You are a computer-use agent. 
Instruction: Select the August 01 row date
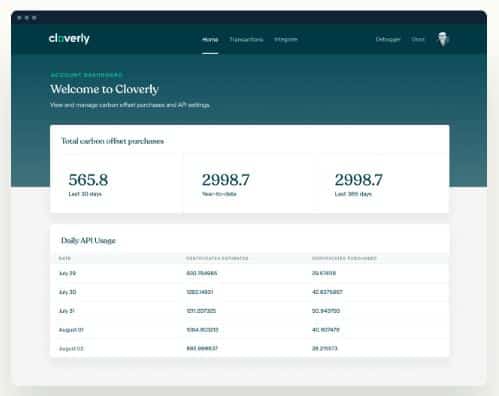coord(71,330)
